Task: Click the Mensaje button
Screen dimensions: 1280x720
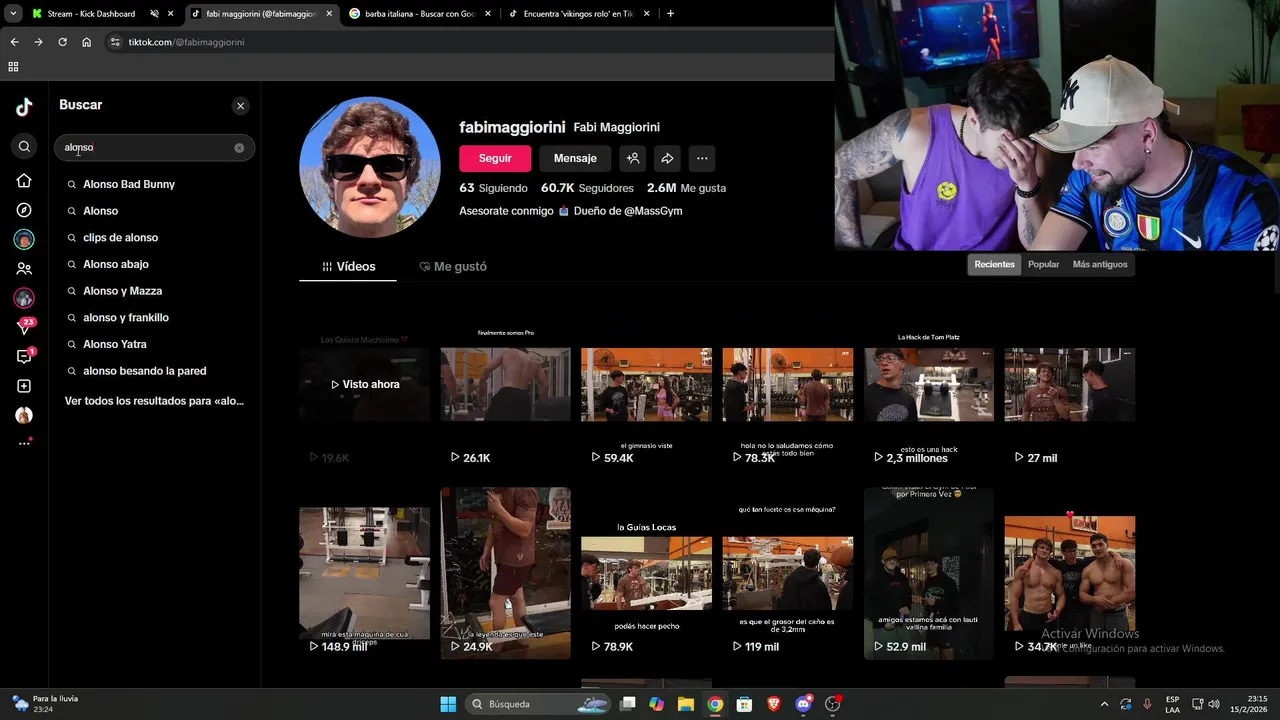Action: (575, 158)
